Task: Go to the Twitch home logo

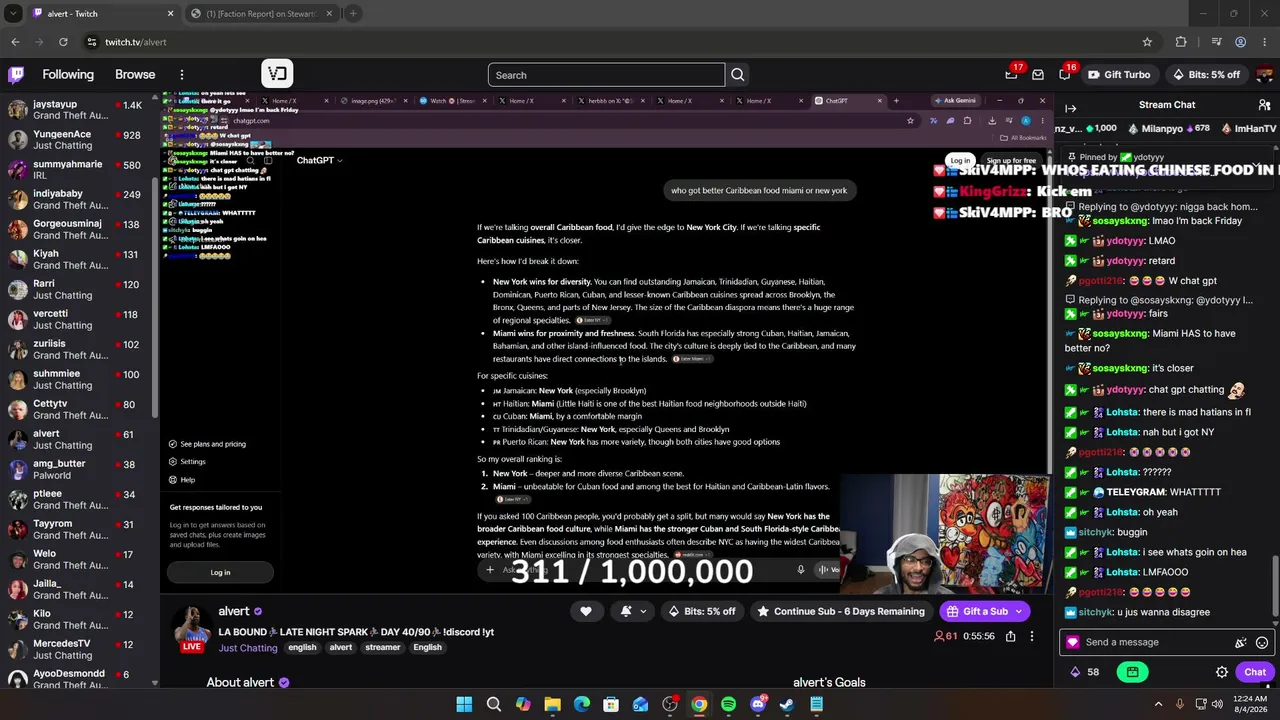Action: coord(16,75)
